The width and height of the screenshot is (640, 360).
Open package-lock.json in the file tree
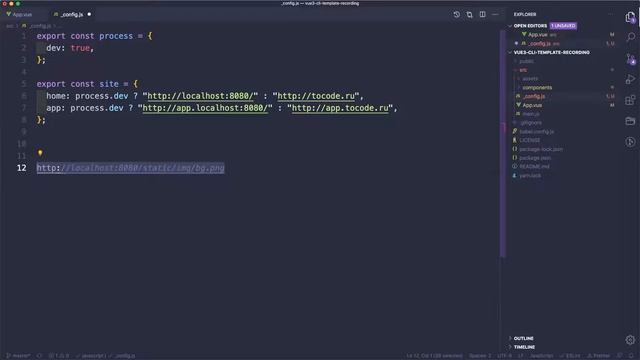point(541,149)
